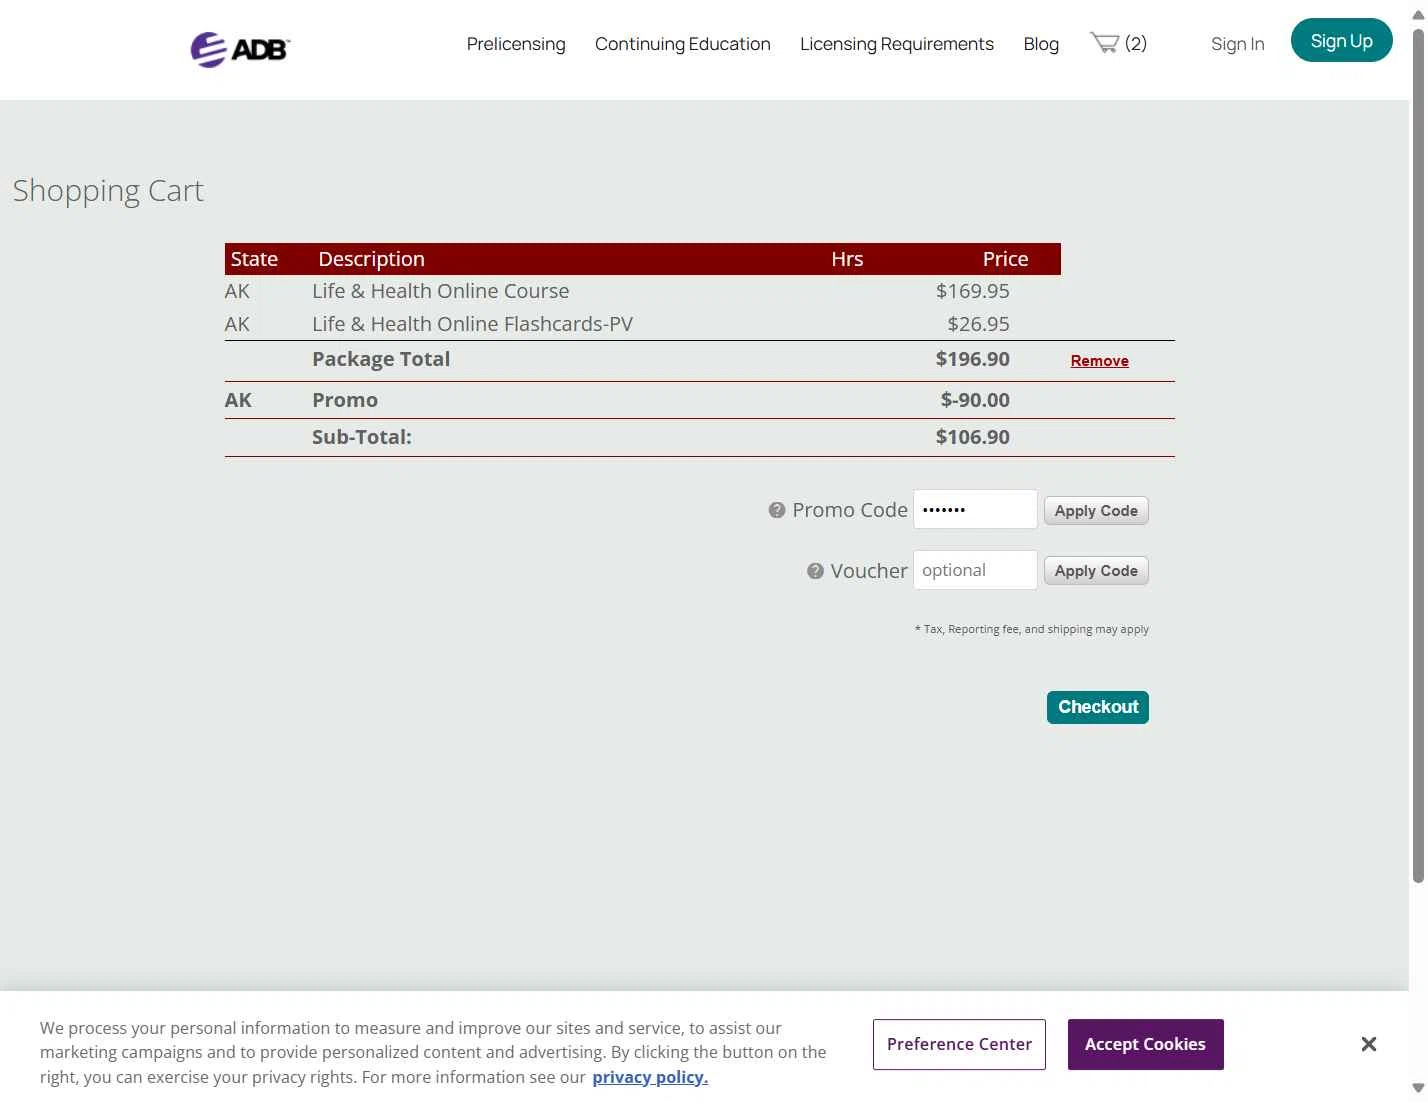Viewport: 1428px width, 1102px height.
Task: Click the Shopping Cart heading
Action: [108, 190]
